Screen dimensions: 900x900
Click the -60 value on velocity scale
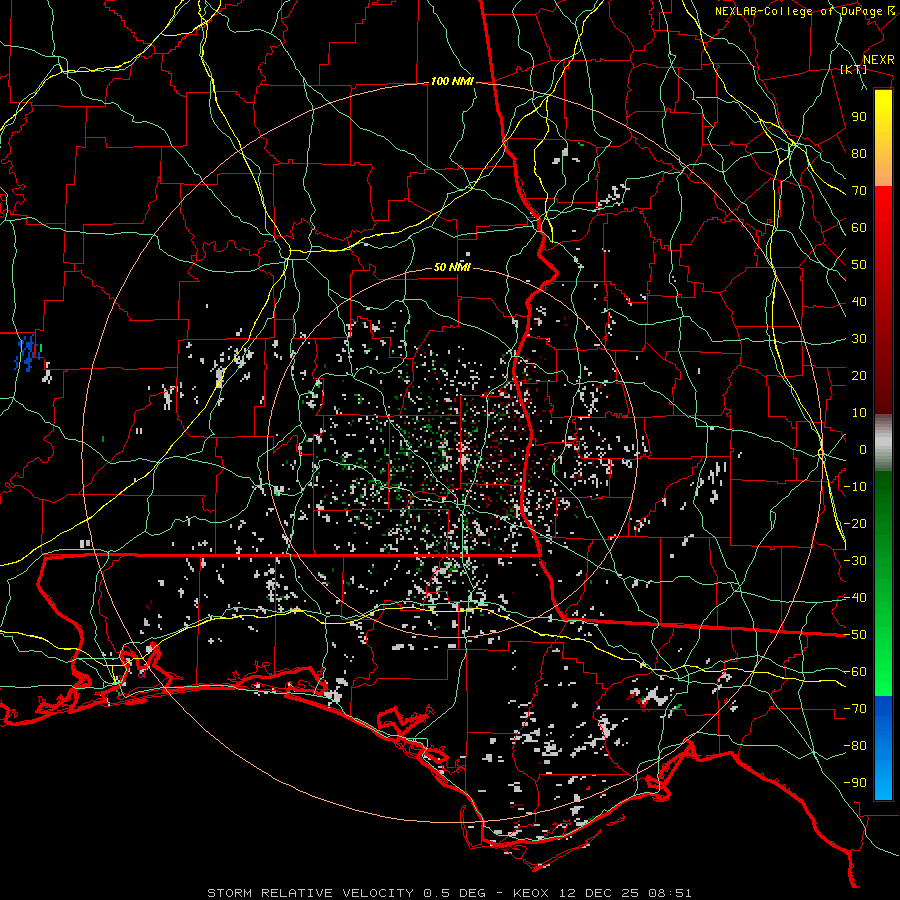(855, 672)
